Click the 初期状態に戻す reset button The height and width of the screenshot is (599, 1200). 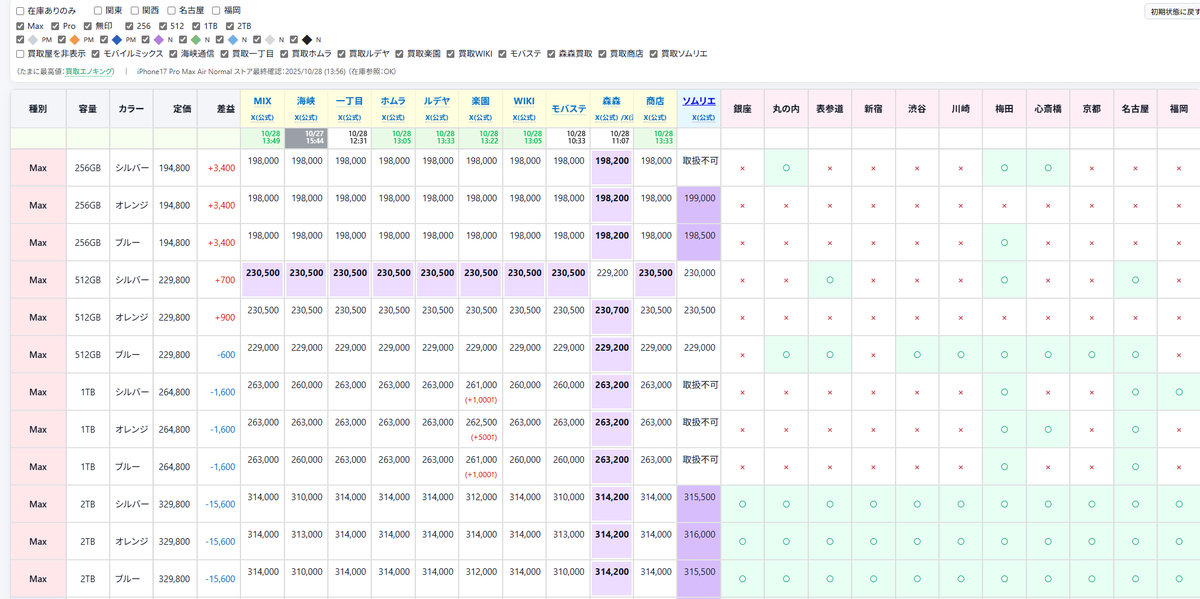pos(1172,11)
